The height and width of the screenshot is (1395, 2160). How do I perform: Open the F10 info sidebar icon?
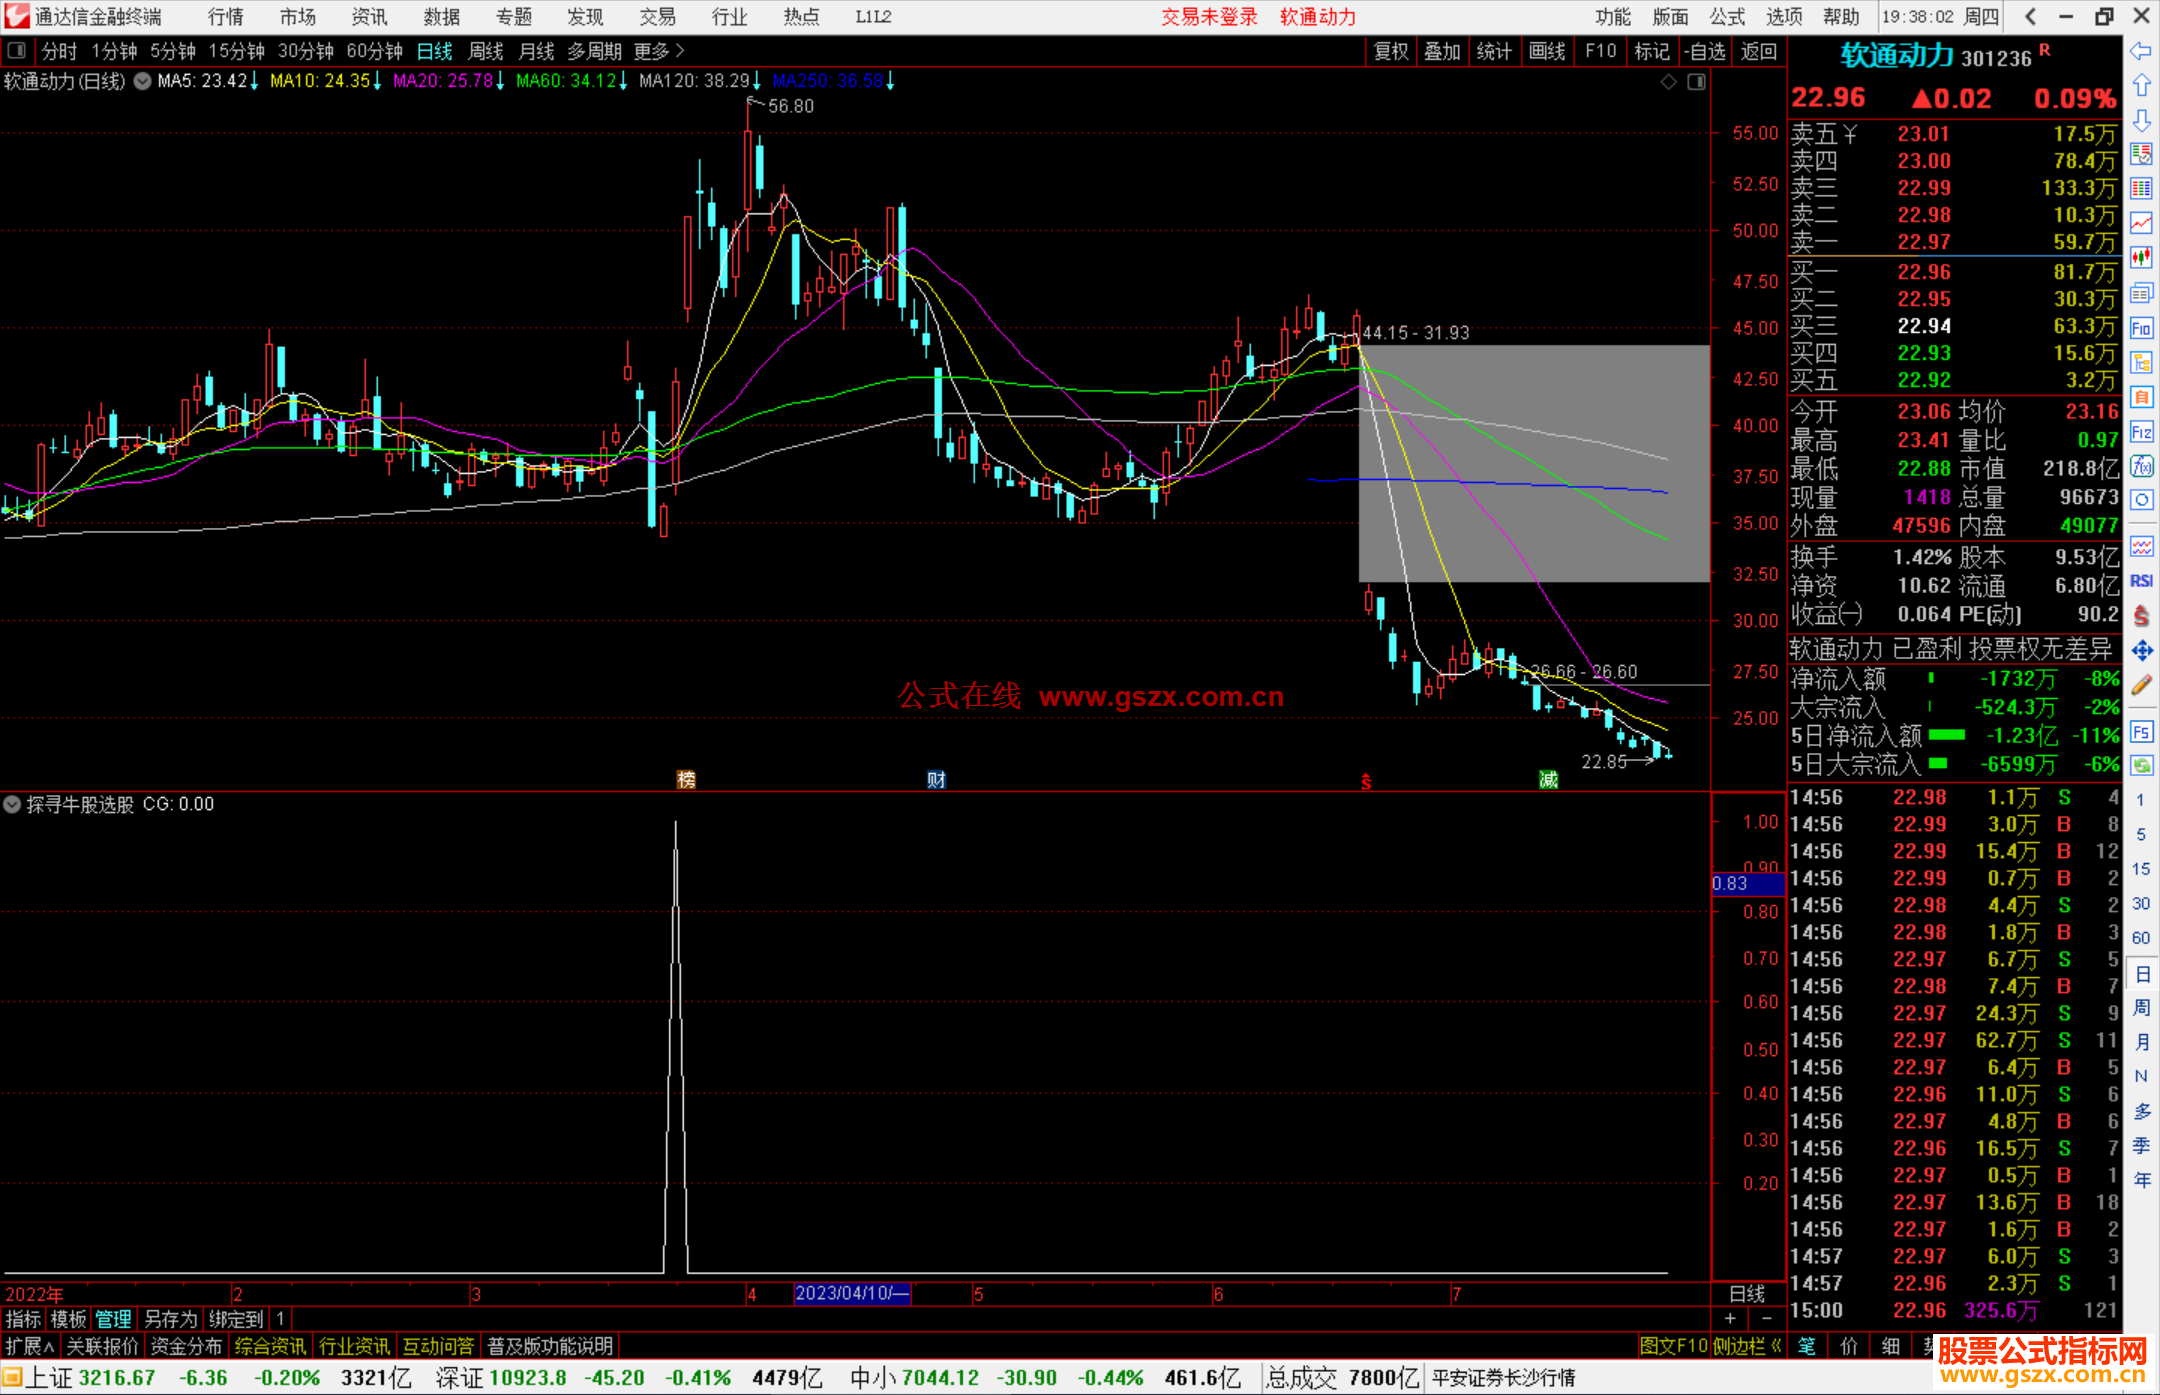point(2141,328)
